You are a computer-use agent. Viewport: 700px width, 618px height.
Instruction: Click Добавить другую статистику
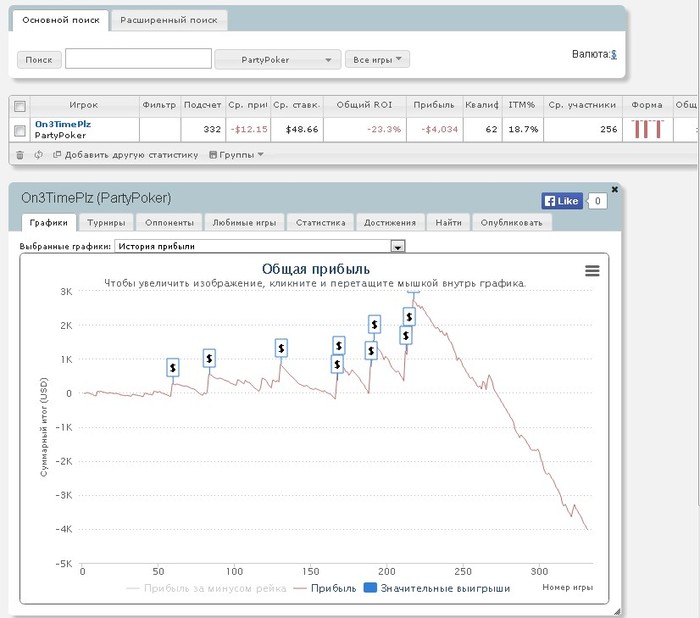pos(125,155)
